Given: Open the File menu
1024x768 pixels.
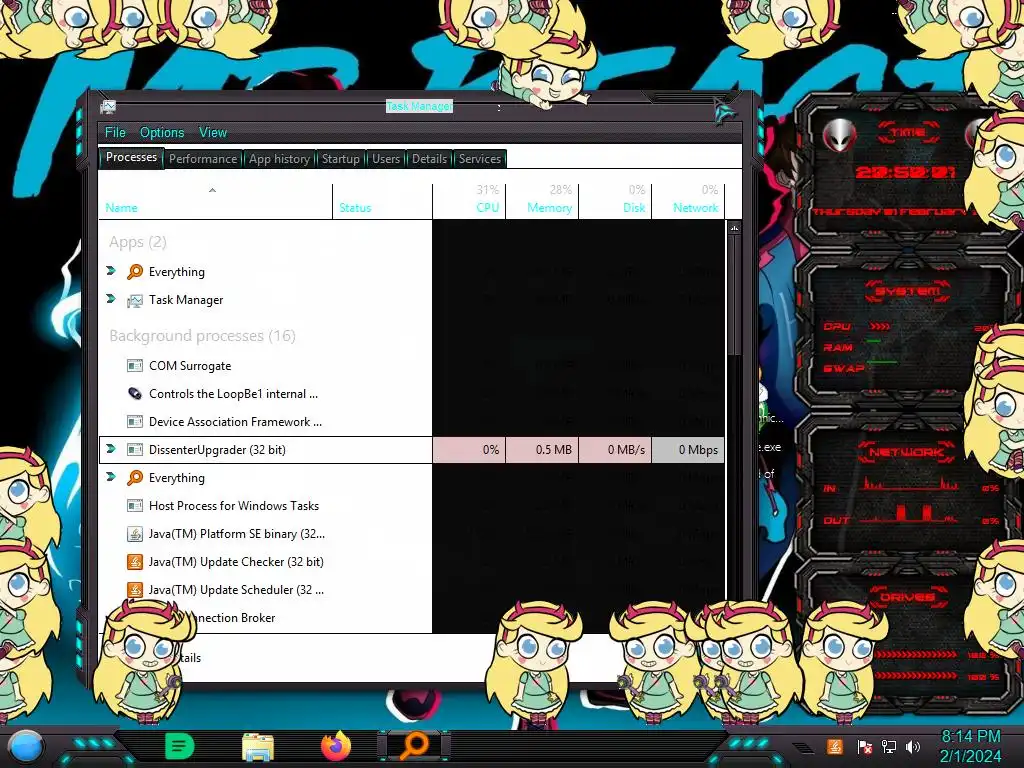Looking at the screenshot, I should click(115, 133).
